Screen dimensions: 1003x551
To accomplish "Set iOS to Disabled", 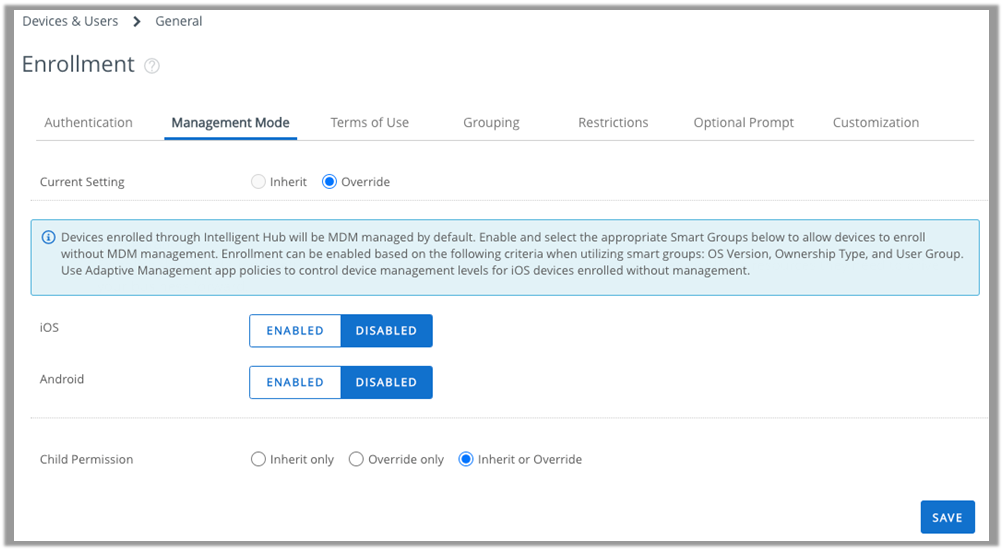I will [x=386, y=331].
